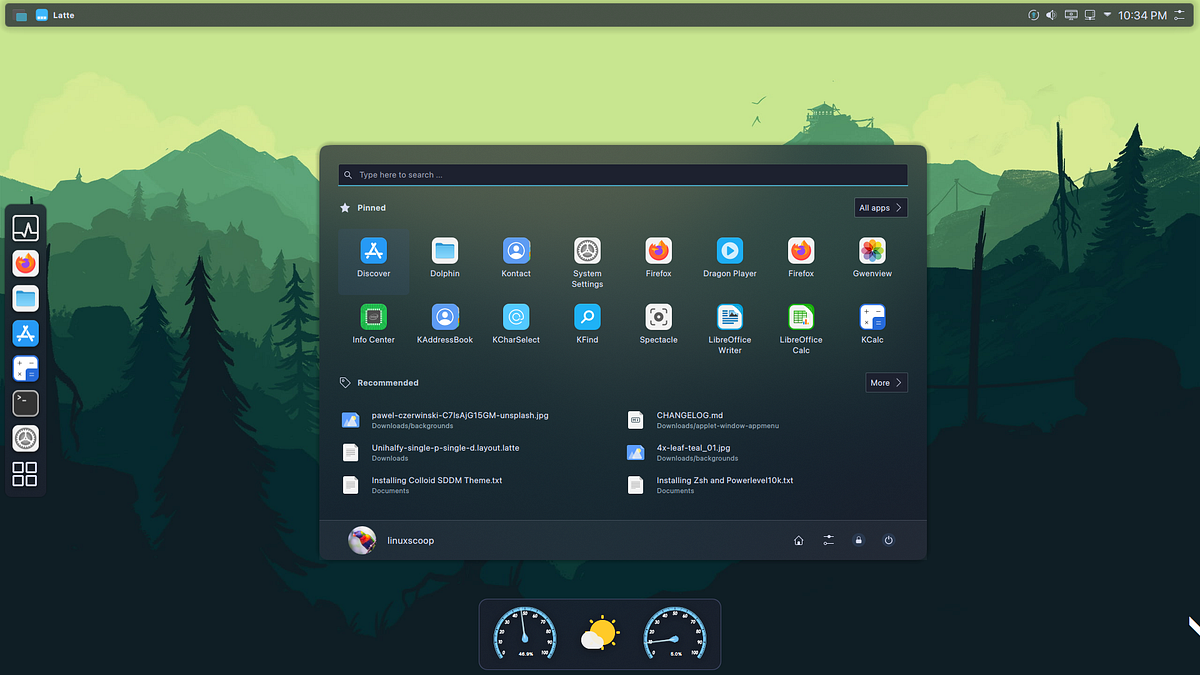Open Gwenview image viewer
Image resolution: width=1200 pixels, height=675 pixels.
click(x=872, y=251)
